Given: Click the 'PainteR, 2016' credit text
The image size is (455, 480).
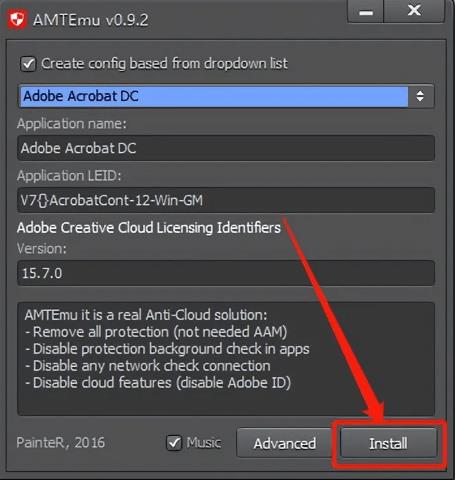Looking at the screenshot, I should coord(61,443).
